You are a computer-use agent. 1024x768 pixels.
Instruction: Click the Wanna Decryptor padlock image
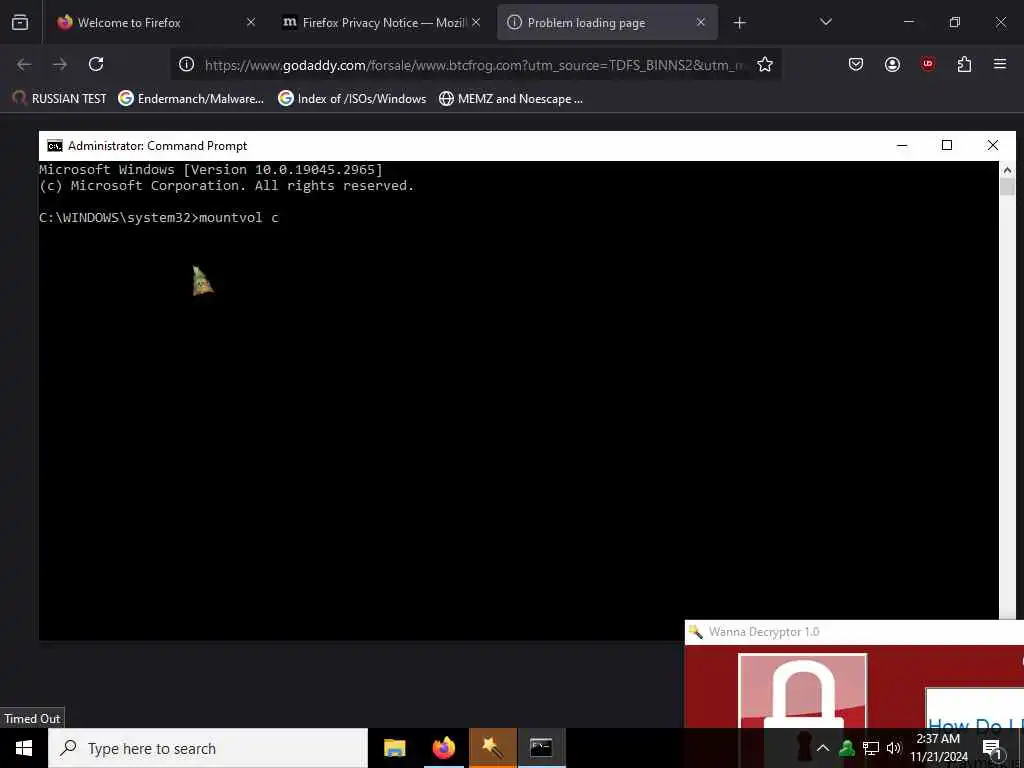[x=803, y=691]
